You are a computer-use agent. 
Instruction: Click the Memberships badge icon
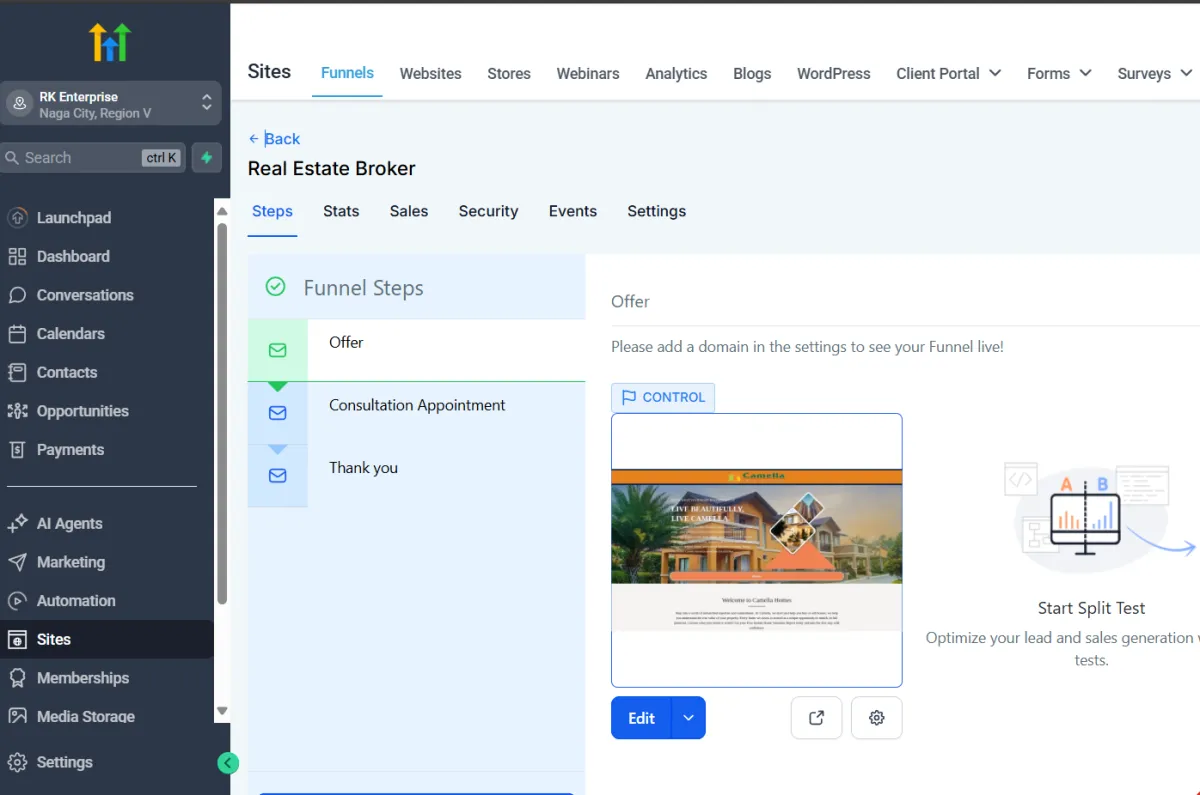coord(17,678)
